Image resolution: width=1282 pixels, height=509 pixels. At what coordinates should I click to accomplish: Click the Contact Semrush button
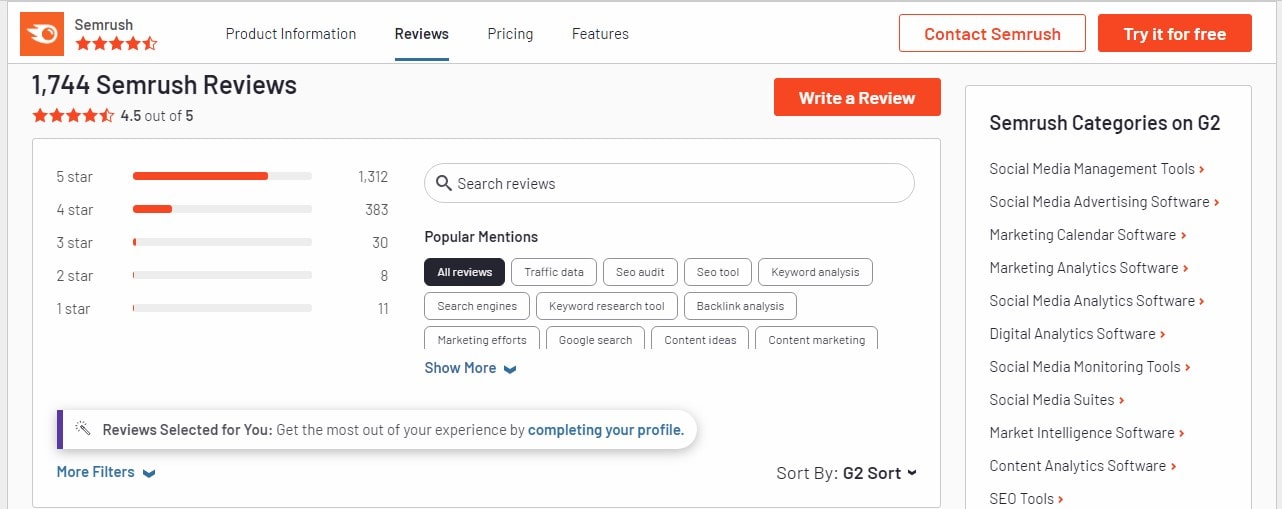pyautogui.click(x=992, y=33)
